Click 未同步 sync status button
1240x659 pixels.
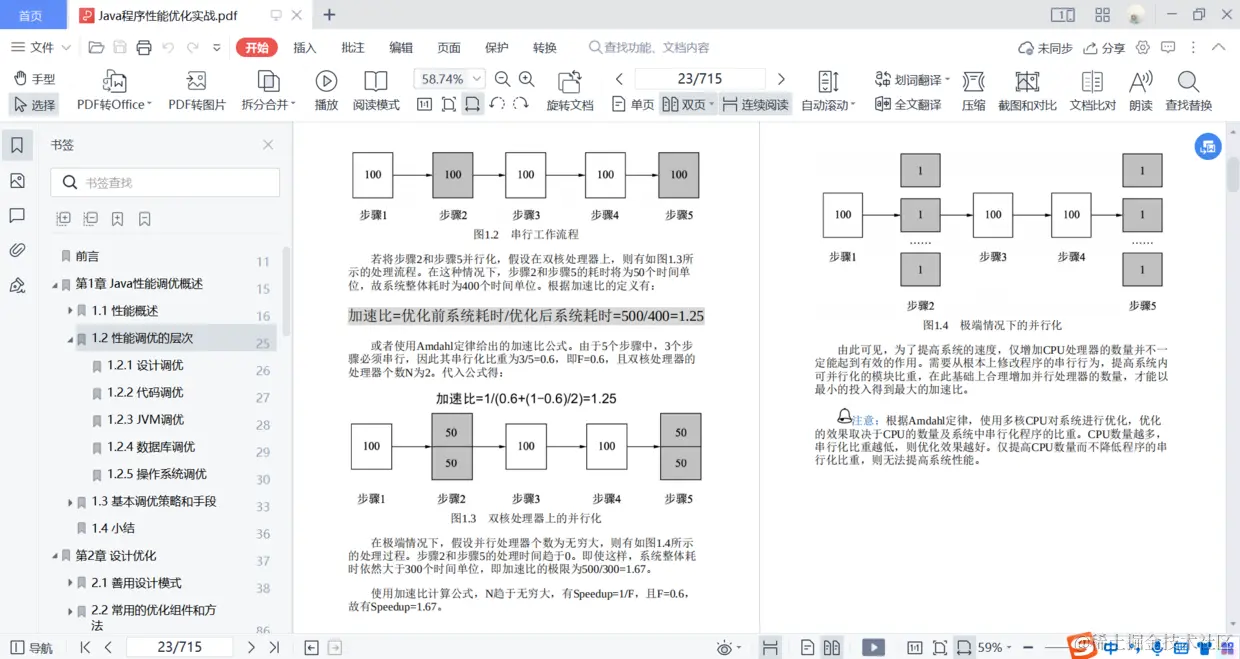pos(1045,48)
